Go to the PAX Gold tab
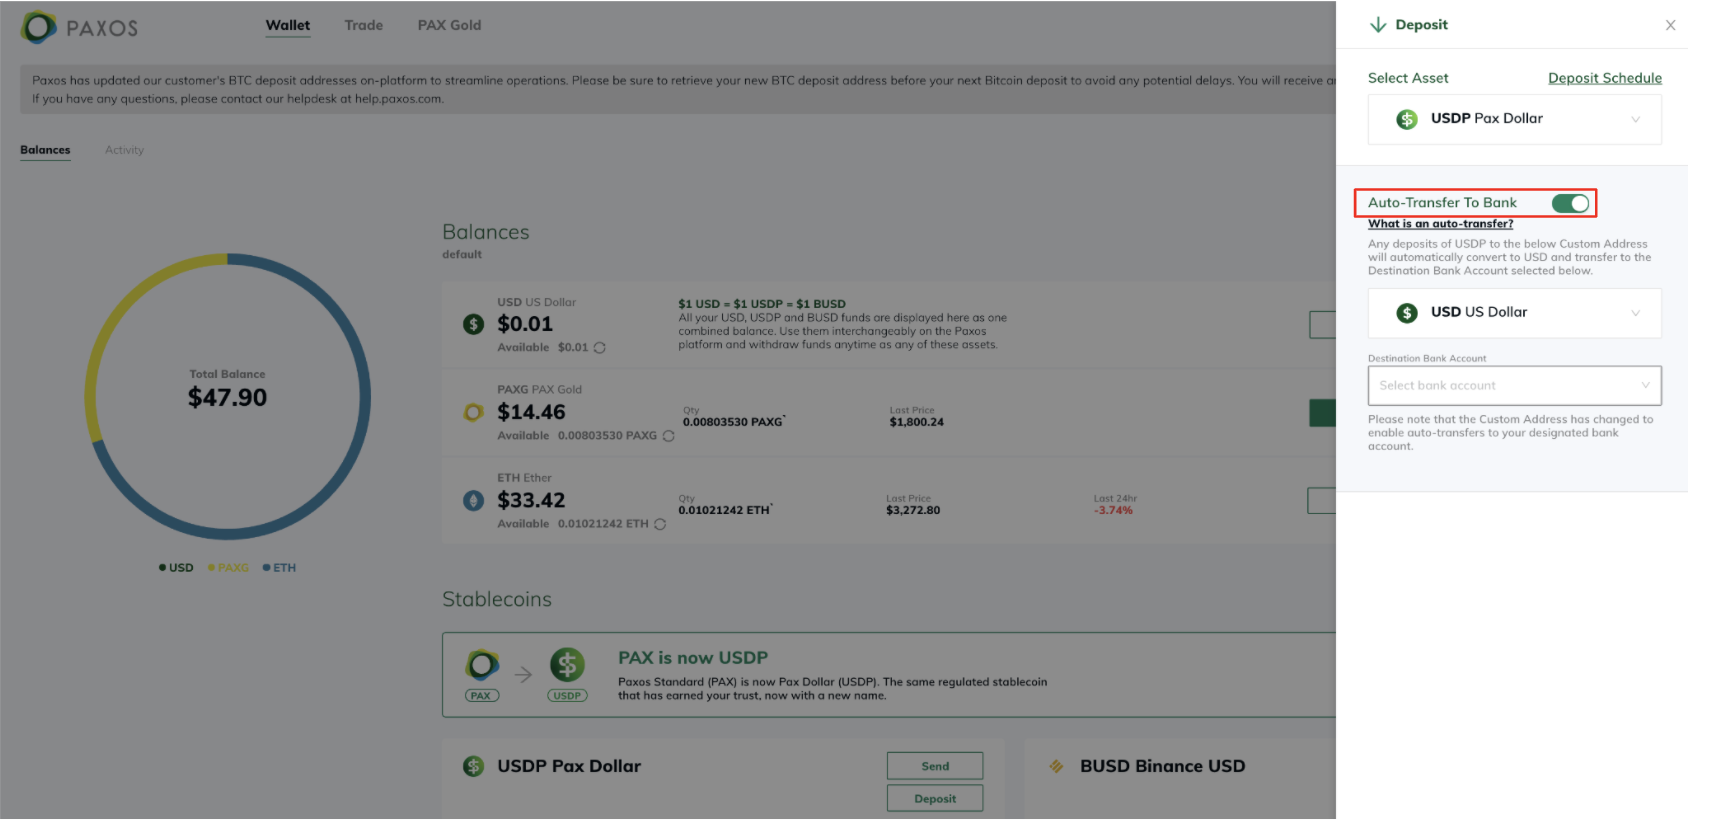This screenshot has width=1710, height=822. (x=449, y=25)
